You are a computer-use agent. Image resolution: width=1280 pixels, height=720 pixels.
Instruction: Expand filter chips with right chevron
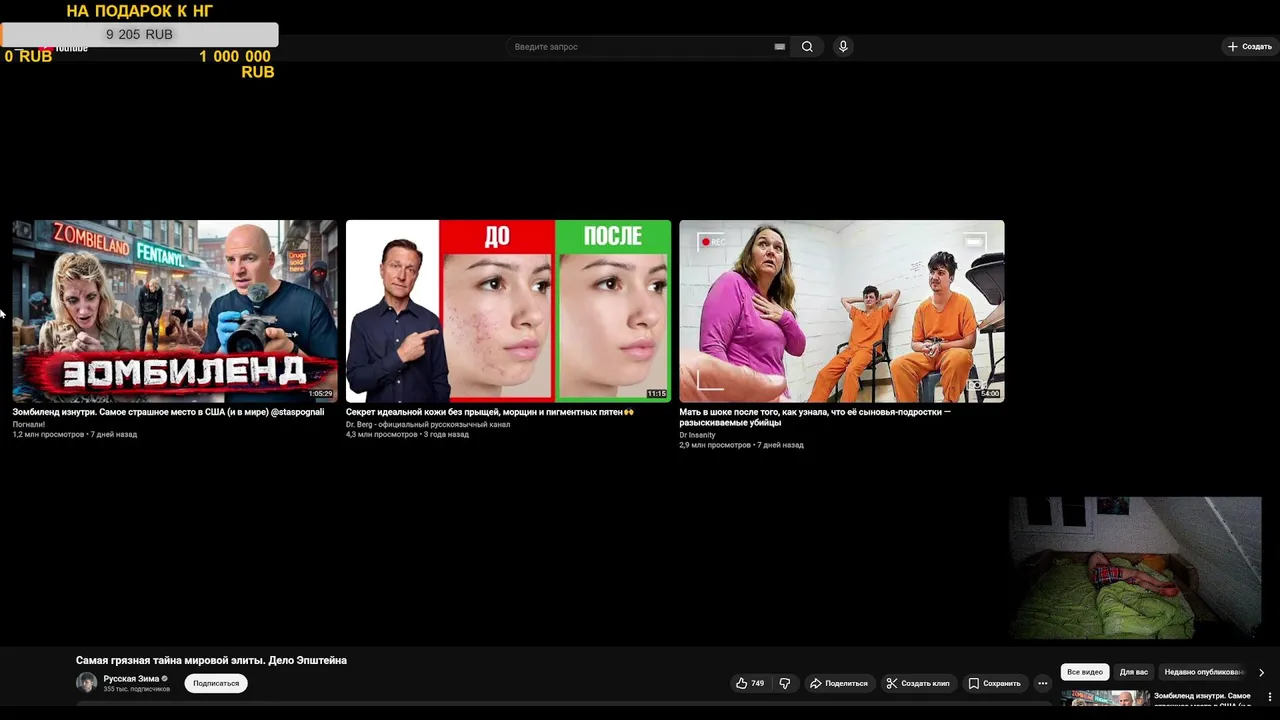pos(1261,672)
